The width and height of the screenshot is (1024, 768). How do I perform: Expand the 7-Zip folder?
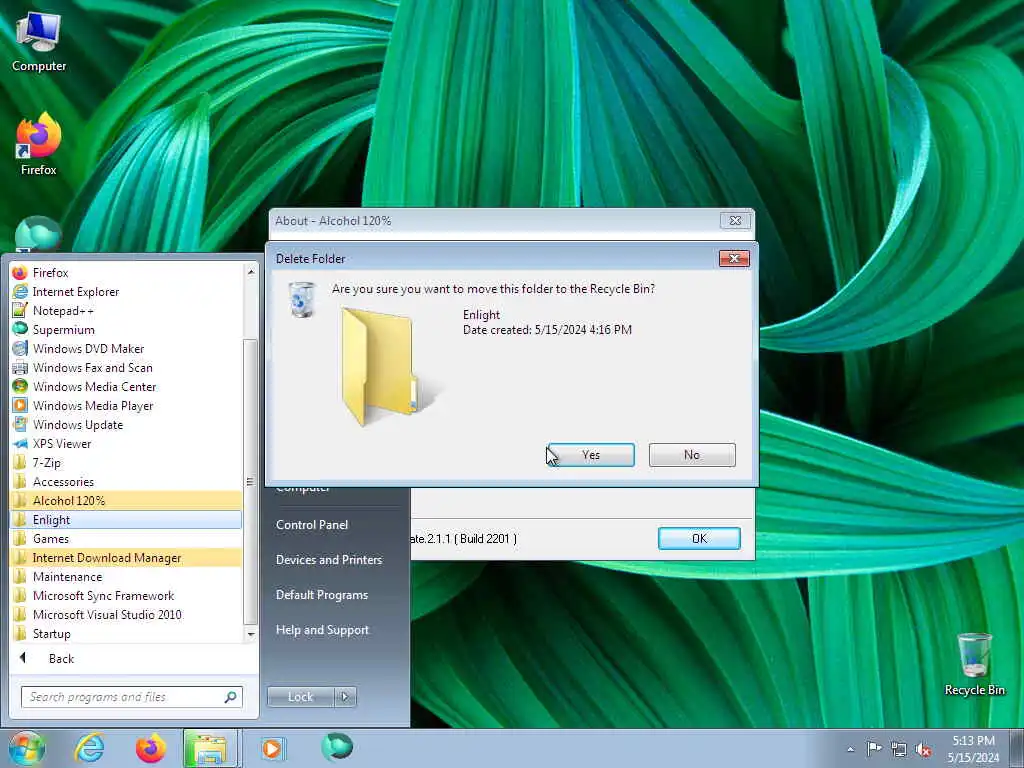[x=127, y=462]
